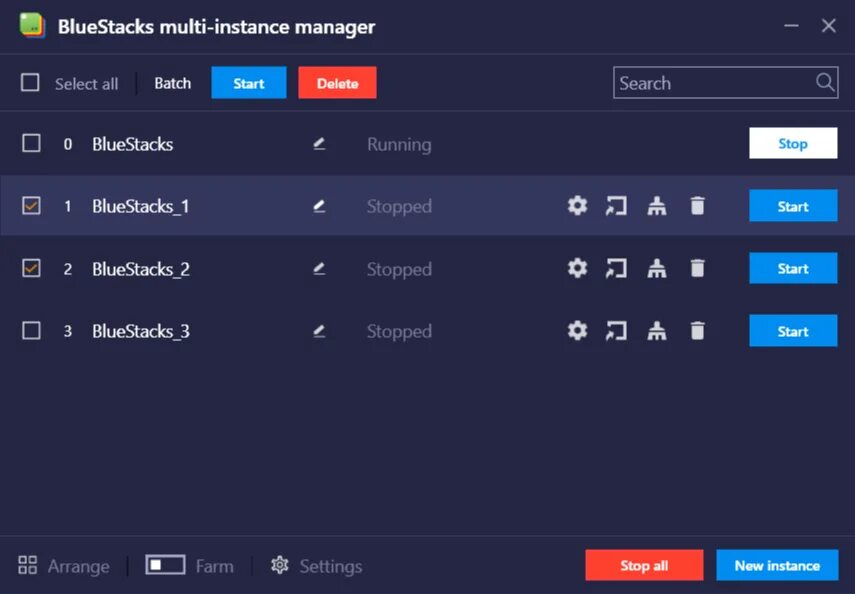Screen dimensions: 855x594
Task: Create desktop shortcut for BlueStacks_3
Action: click(616, 330)
